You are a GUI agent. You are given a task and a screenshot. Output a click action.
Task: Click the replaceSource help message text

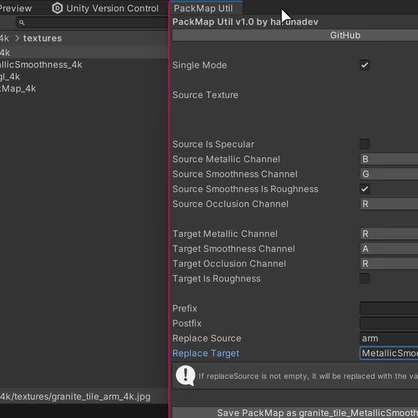coord(308,376)
